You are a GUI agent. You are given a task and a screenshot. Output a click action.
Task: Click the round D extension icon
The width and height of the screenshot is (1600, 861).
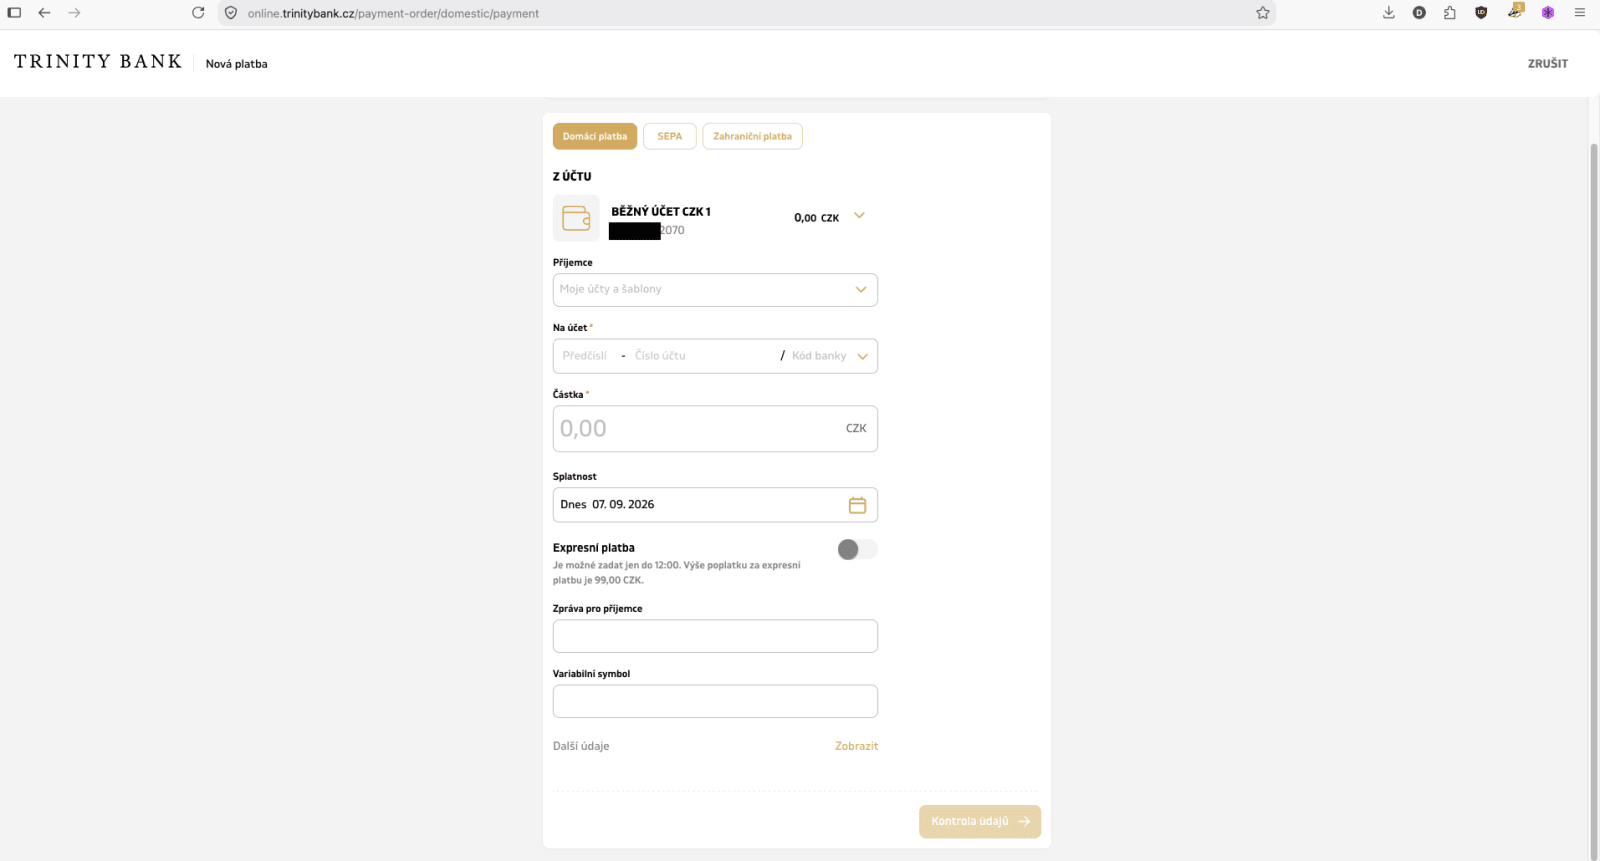[1419, 13]
